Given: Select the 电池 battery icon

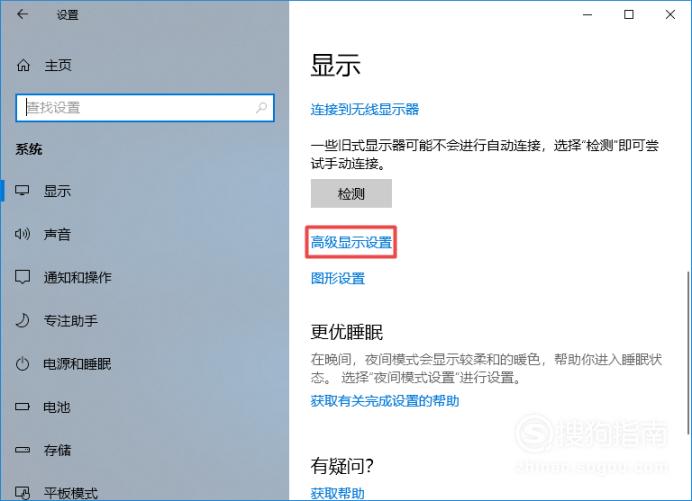Looking at the screenshot, I should click(x=22, y=407).
